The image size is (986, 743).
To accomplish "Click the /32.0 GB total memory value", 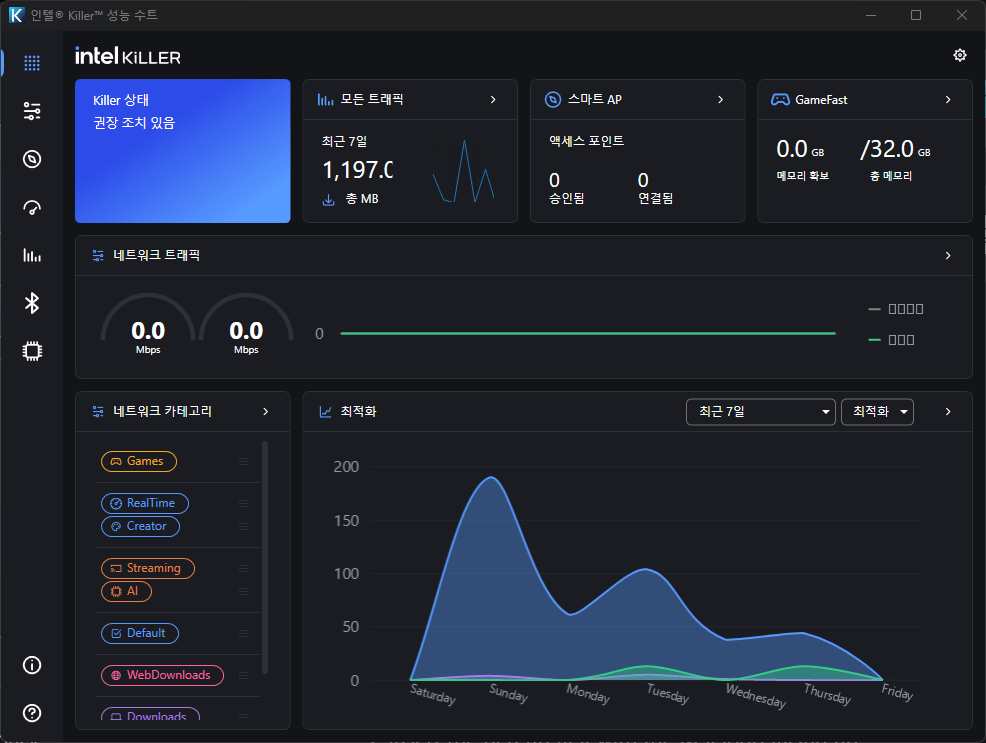I will coord(895,150).
